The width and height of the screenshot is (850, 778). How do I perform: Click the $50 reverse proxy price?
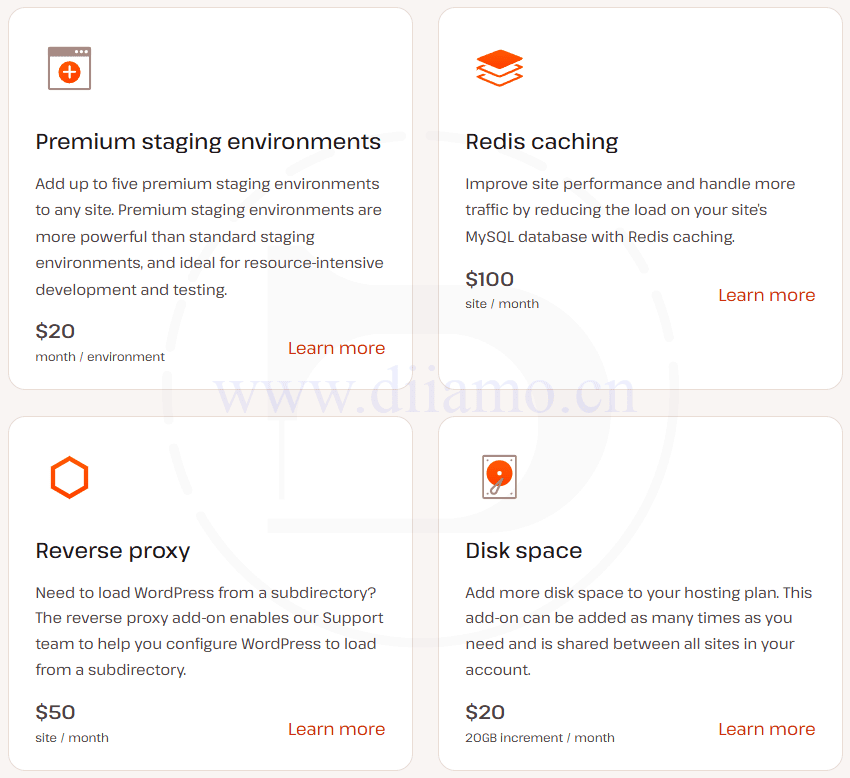coord(56,712)
